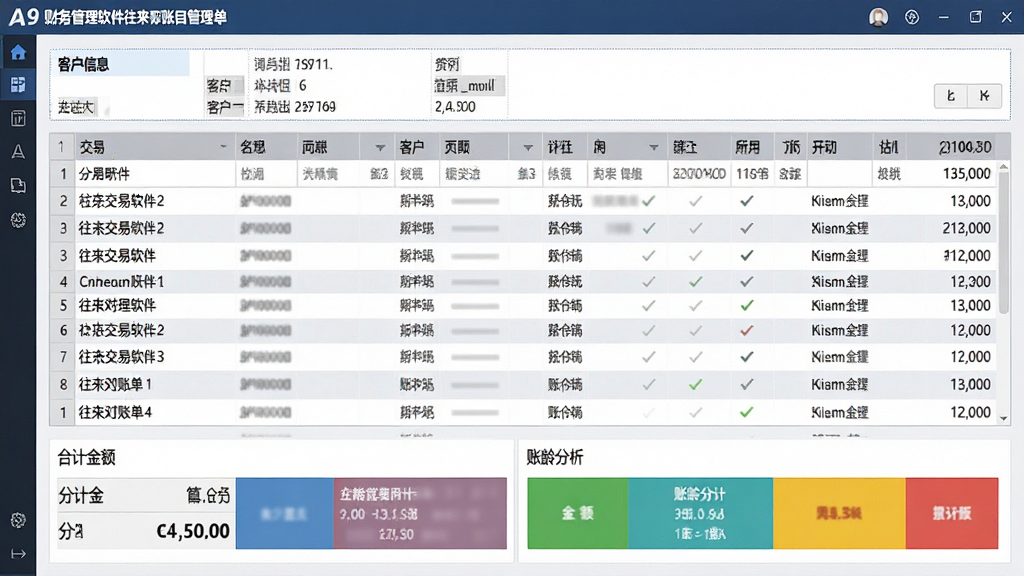1024x576 pixels.
Task: Click the blue summary block
Action: pos(285,513)
